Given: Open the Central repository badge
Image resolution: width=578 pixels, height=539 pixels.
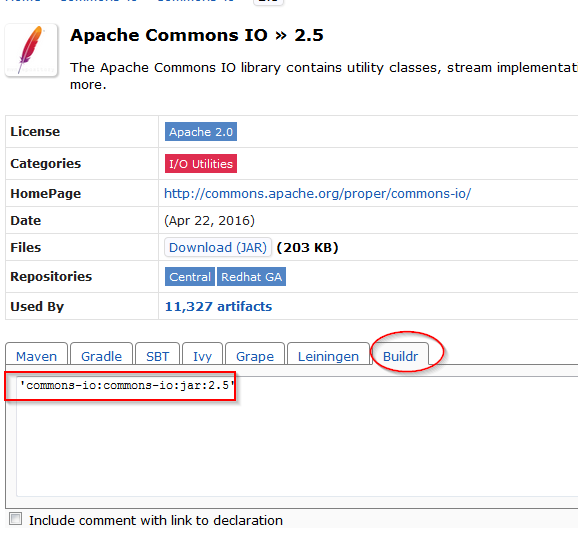Looking at the screenshot, I should click(190, 277).
